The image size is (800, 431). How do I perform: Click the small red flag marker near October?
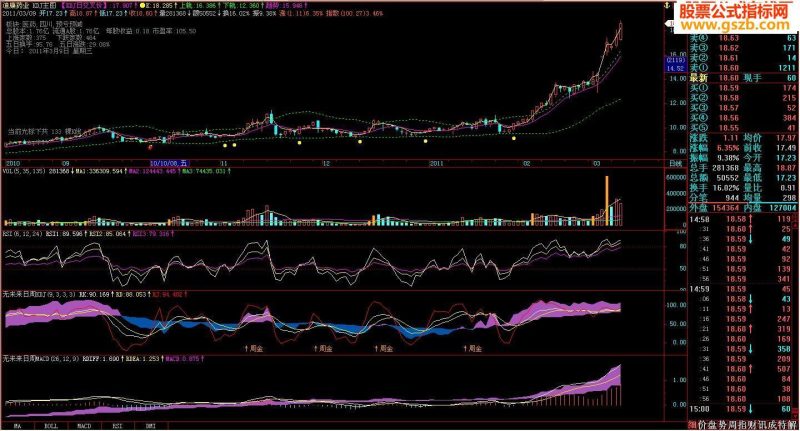150,147
